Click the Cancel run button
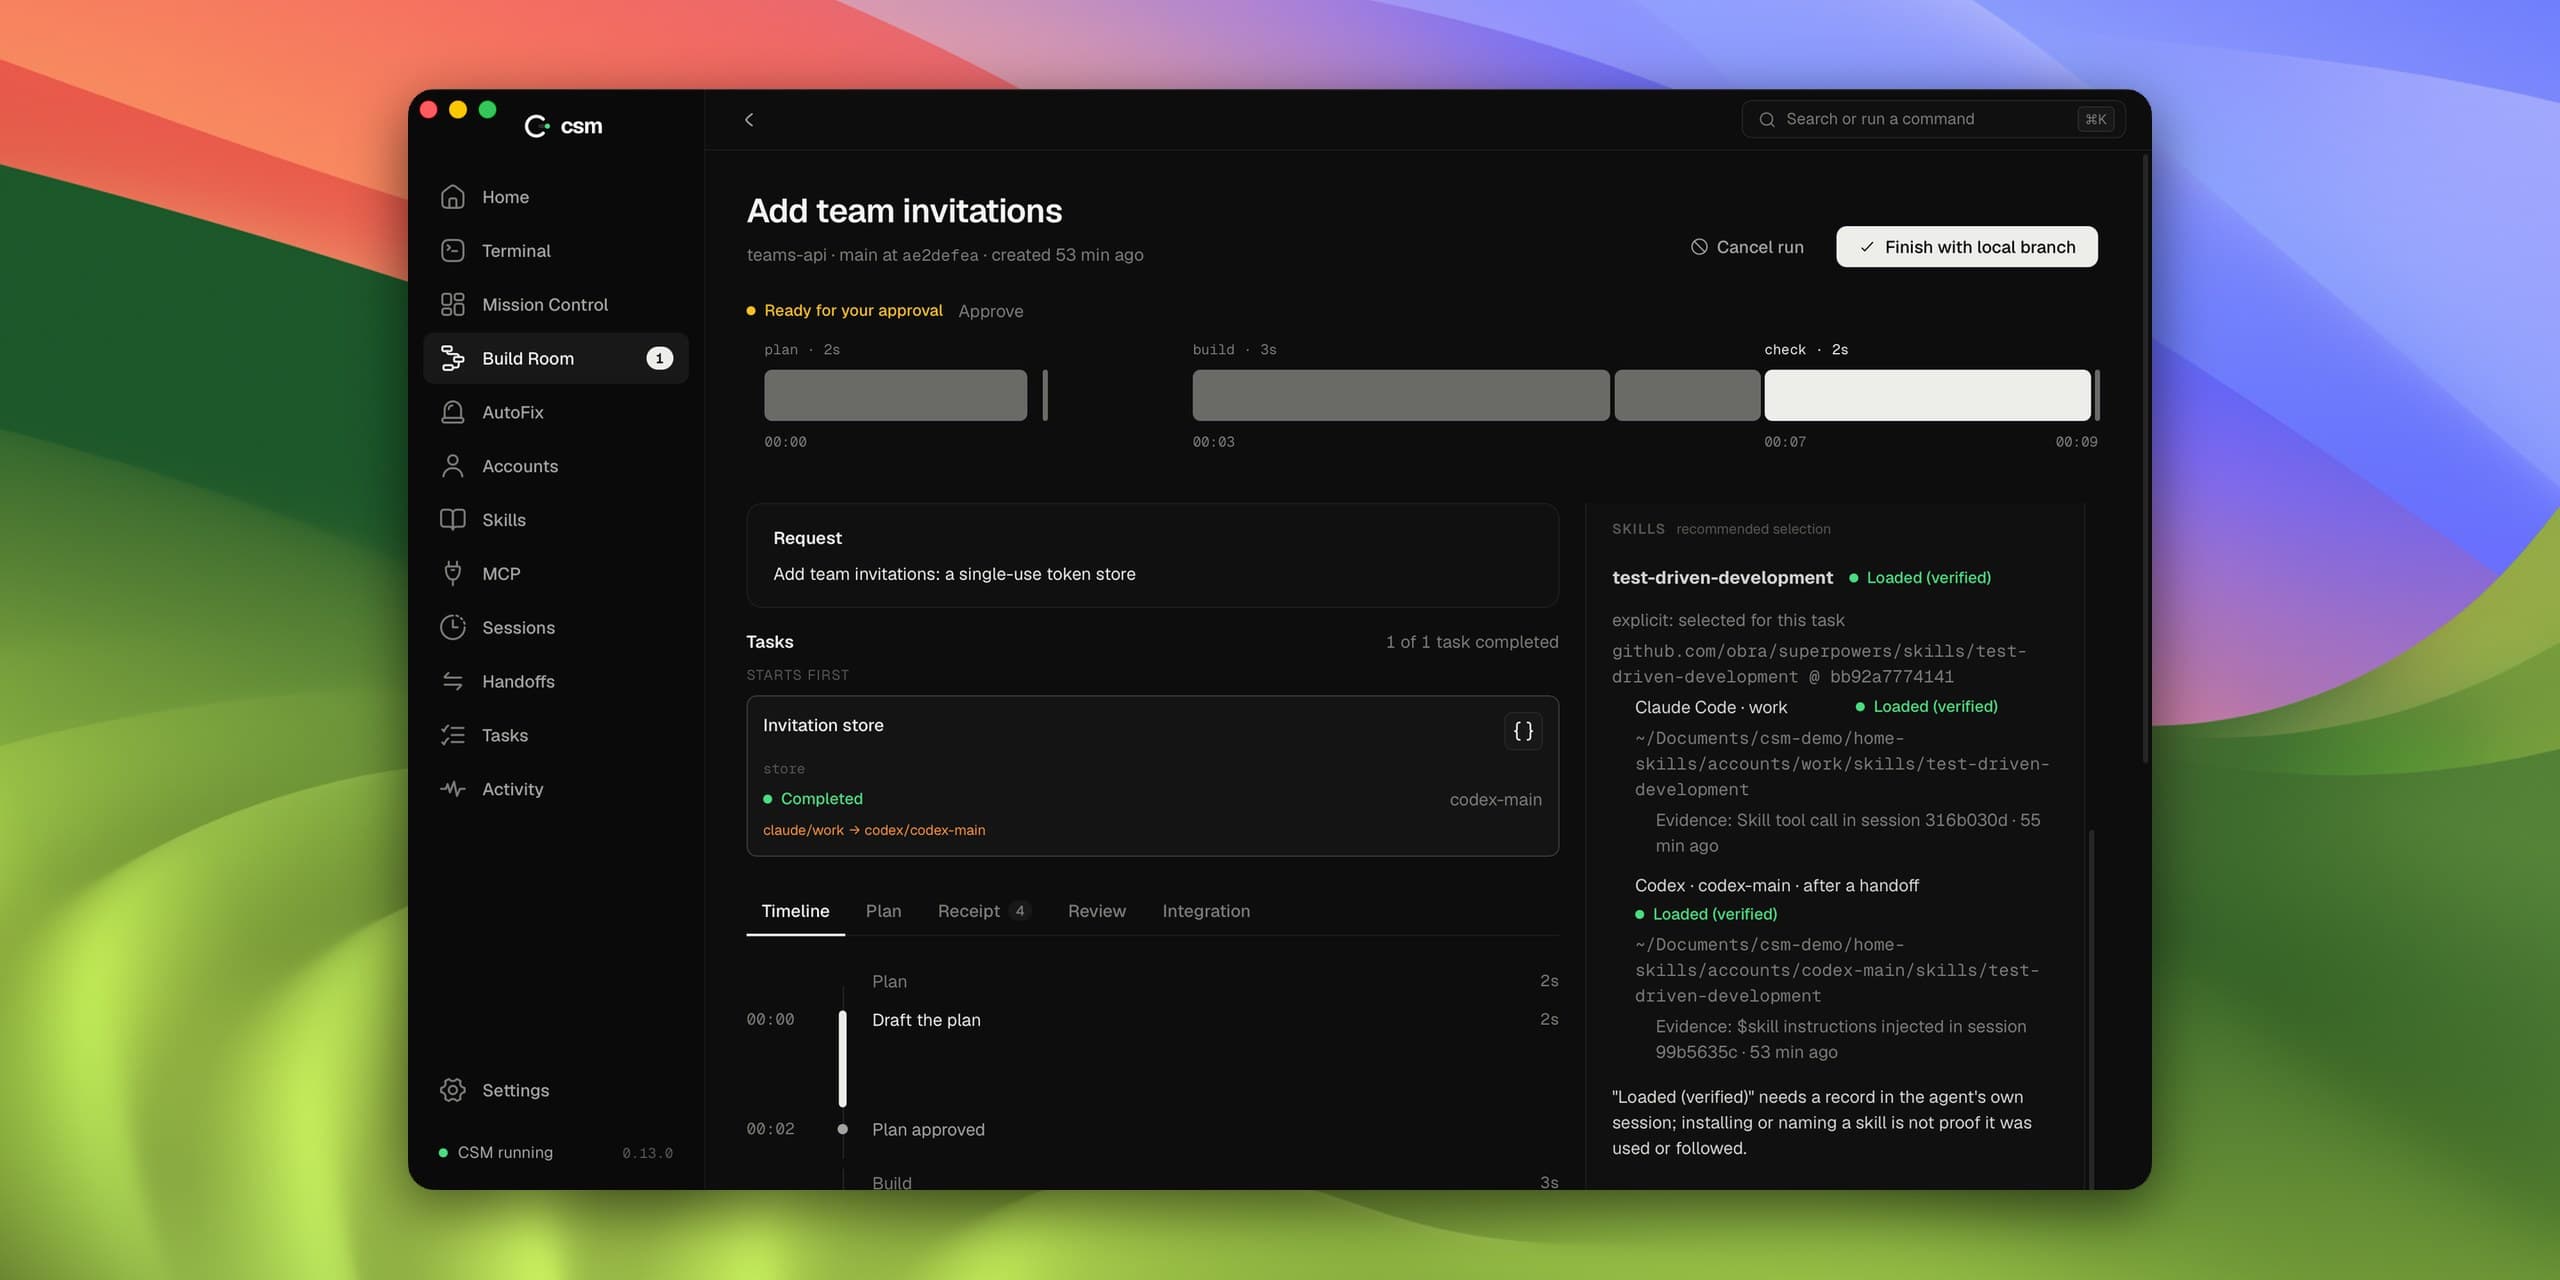This screenshot has width=2560, height=1280. coord(1747,247)
